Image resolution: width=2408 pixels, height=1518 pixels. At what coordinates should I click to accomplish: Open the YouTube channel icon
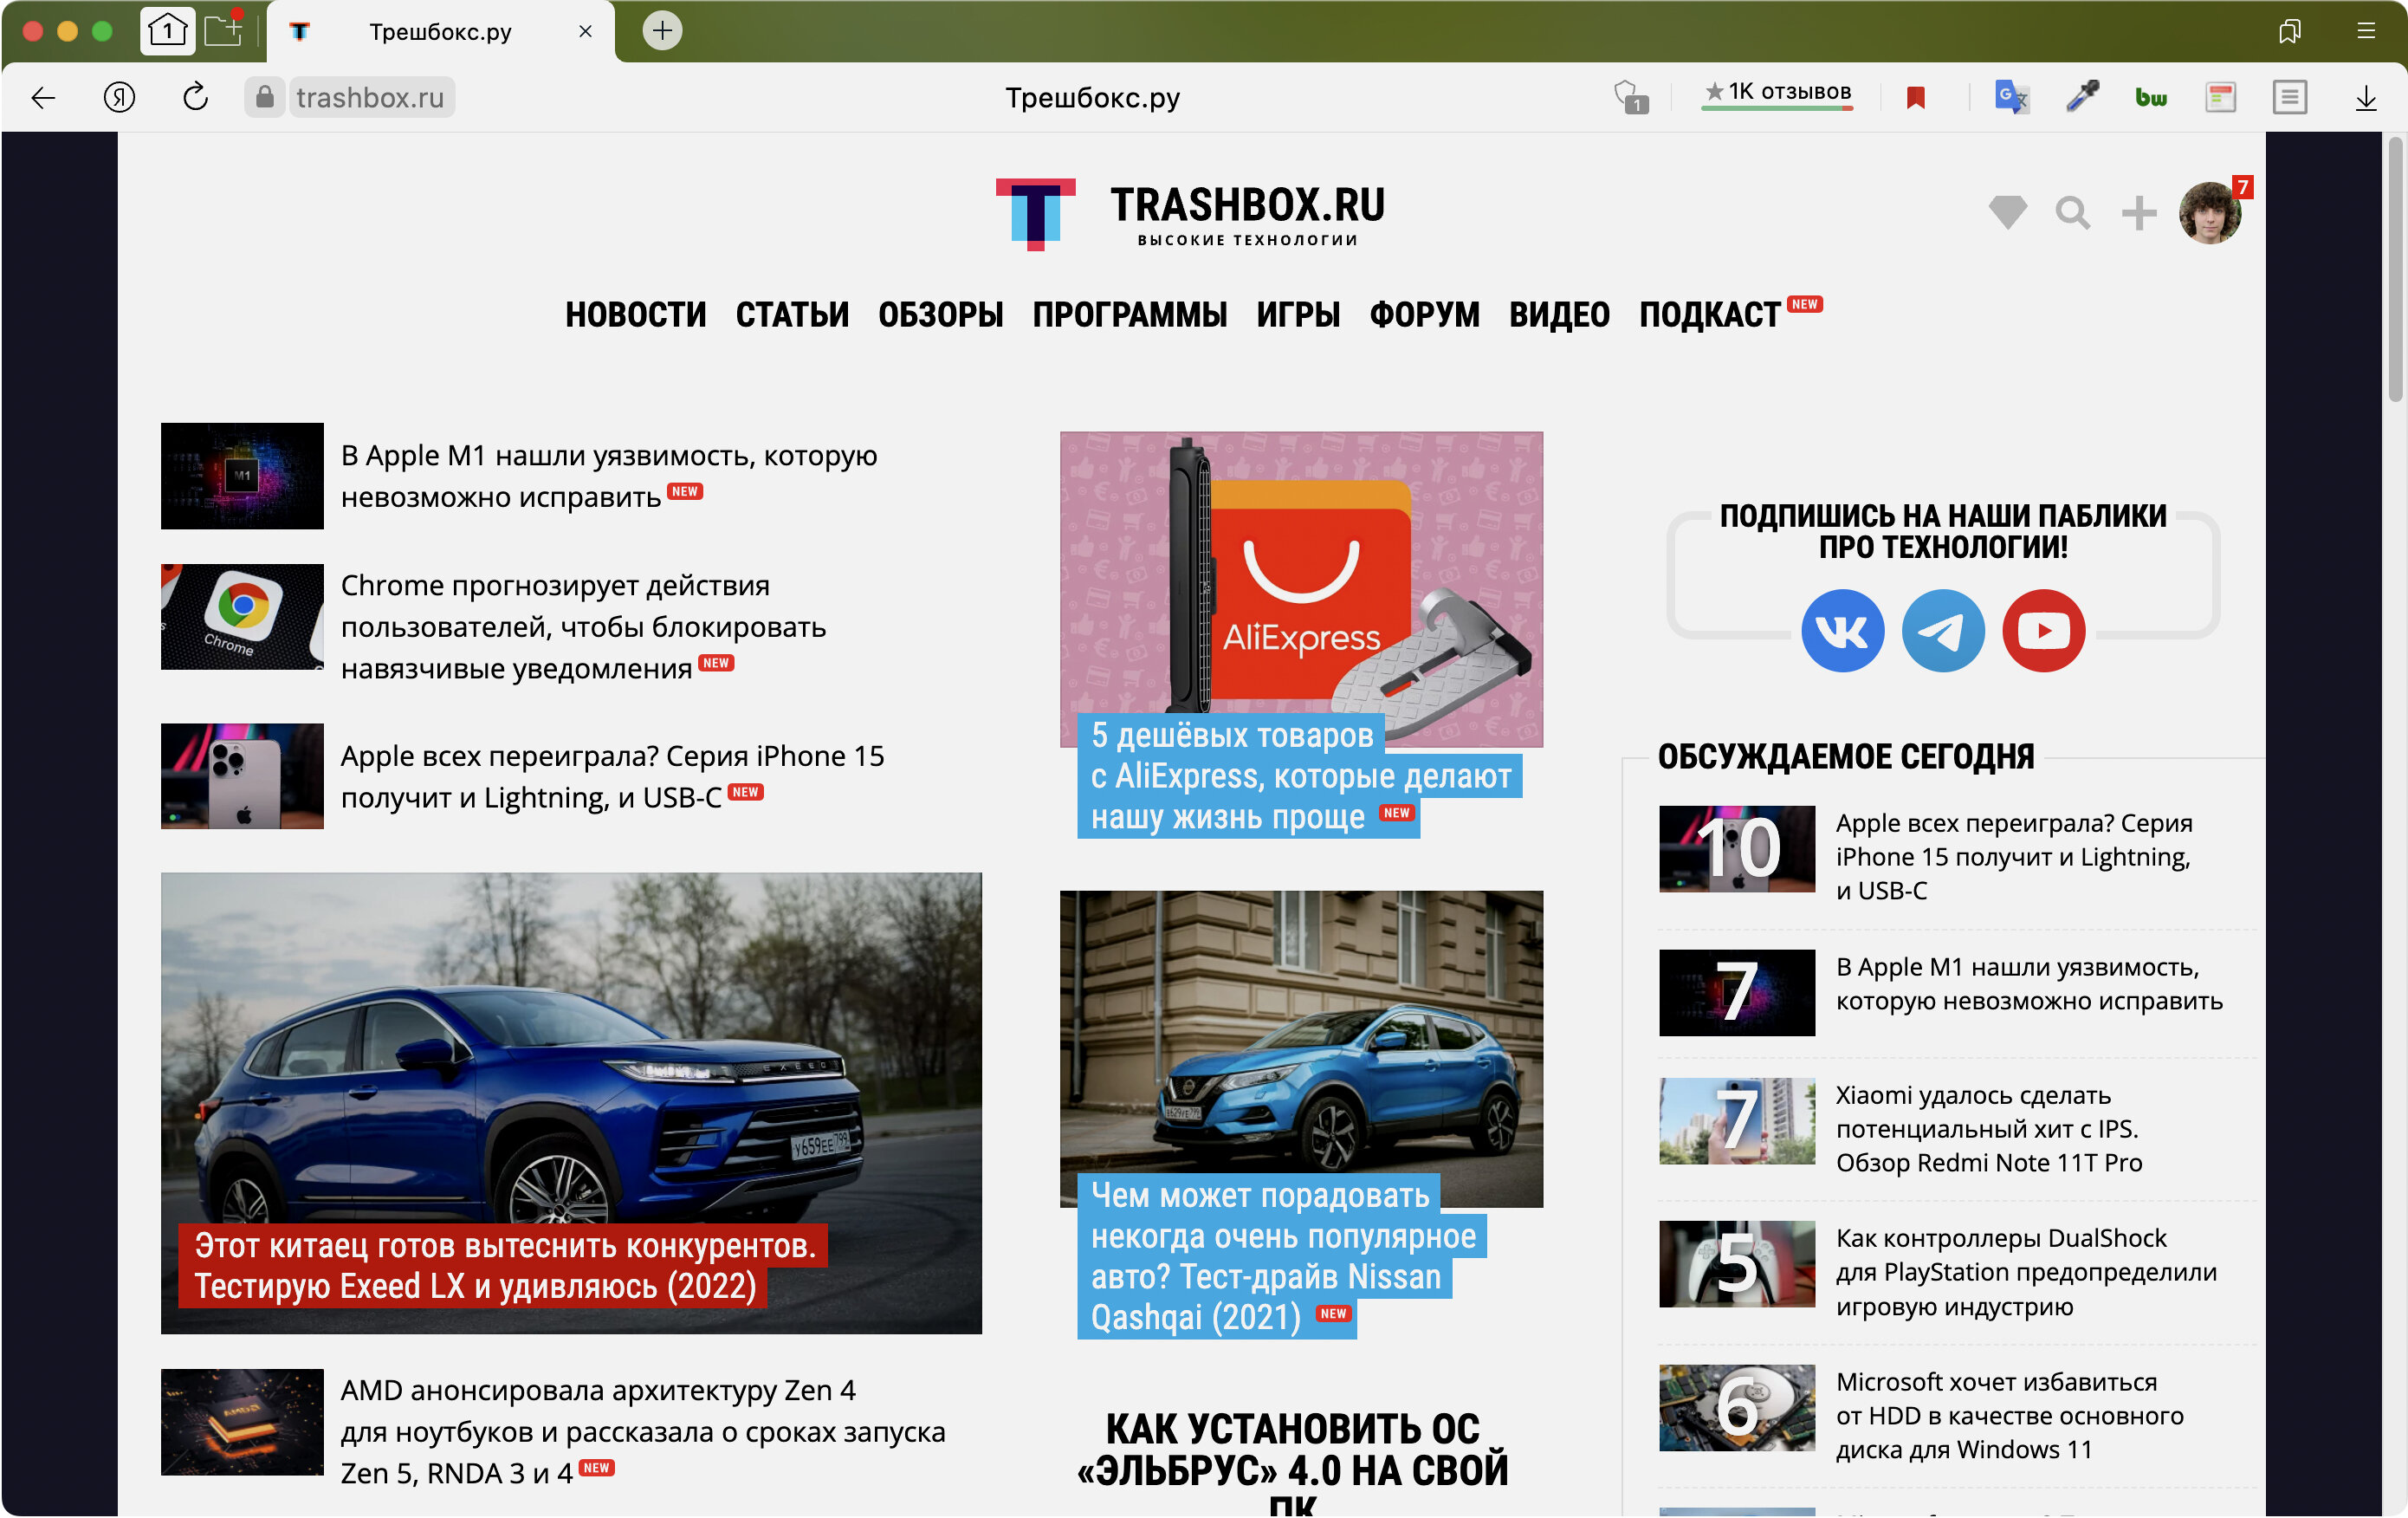click(2043, 631)
